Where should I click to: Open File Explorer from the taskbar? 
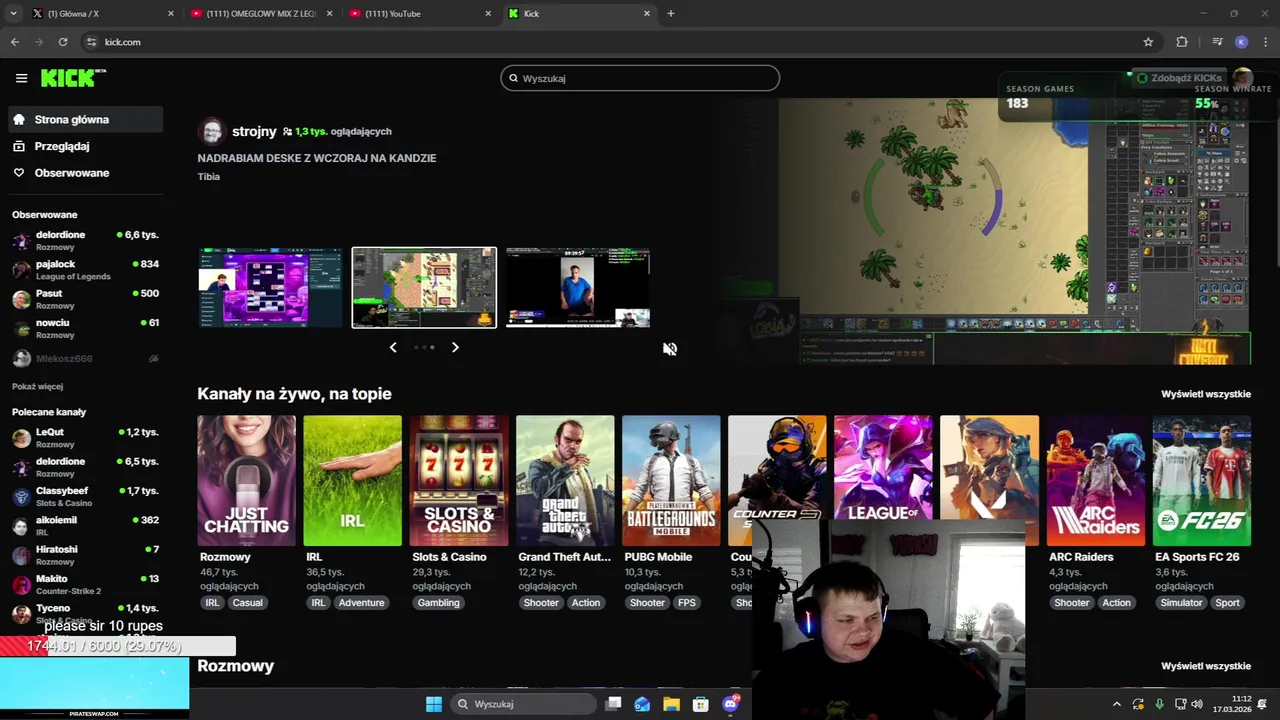pyautogui.click(x=671, y=704)
